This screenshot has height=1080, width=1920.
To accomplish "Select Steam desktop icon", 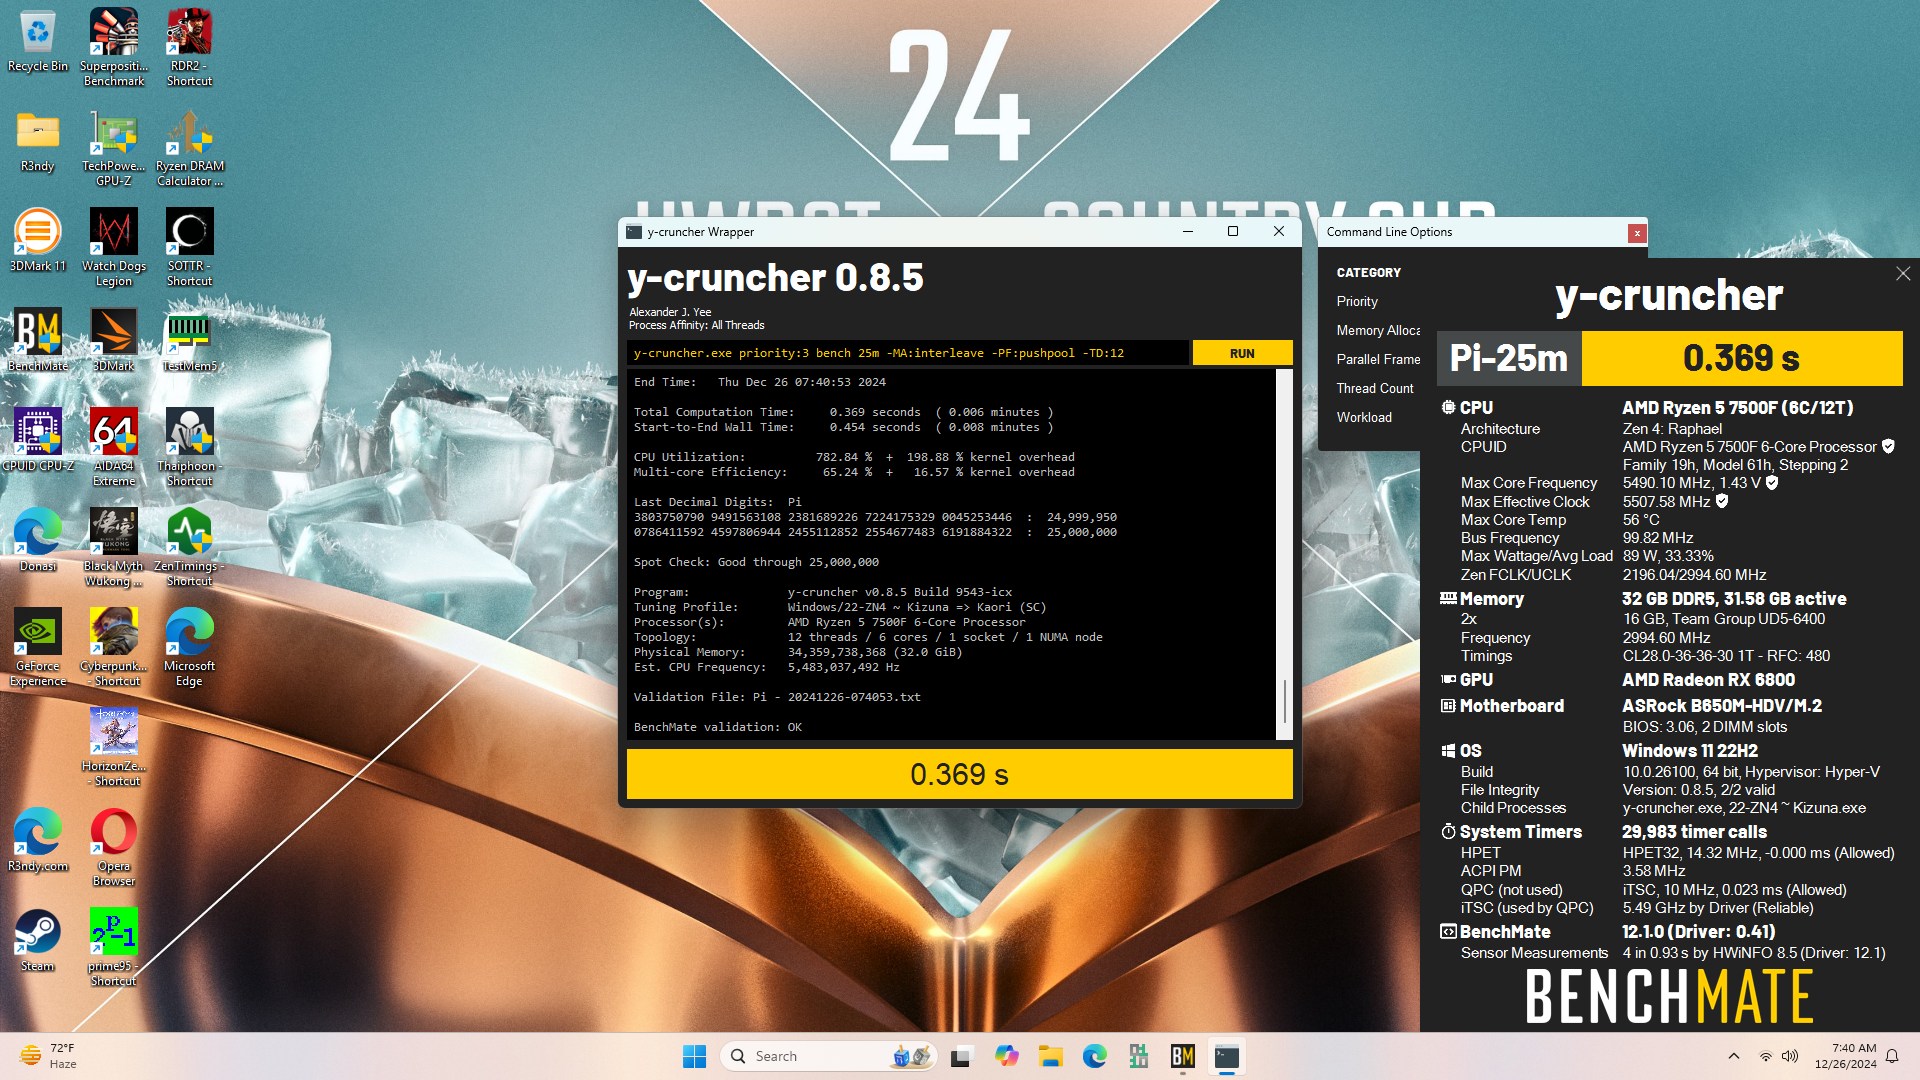I will pyautogui.click(x=38, y=941).
